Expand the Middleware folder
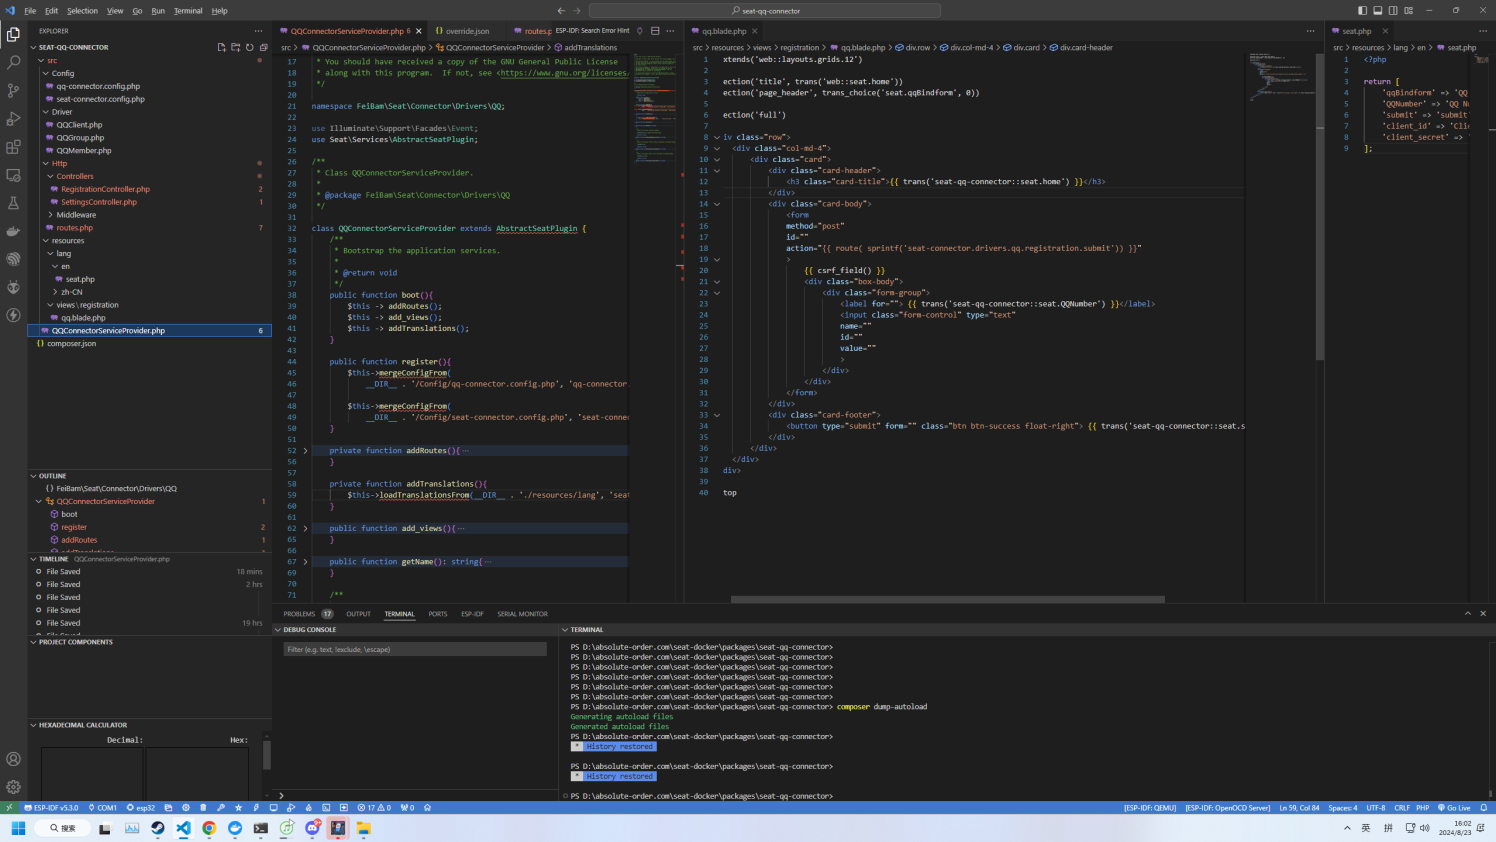 point(76,215)
